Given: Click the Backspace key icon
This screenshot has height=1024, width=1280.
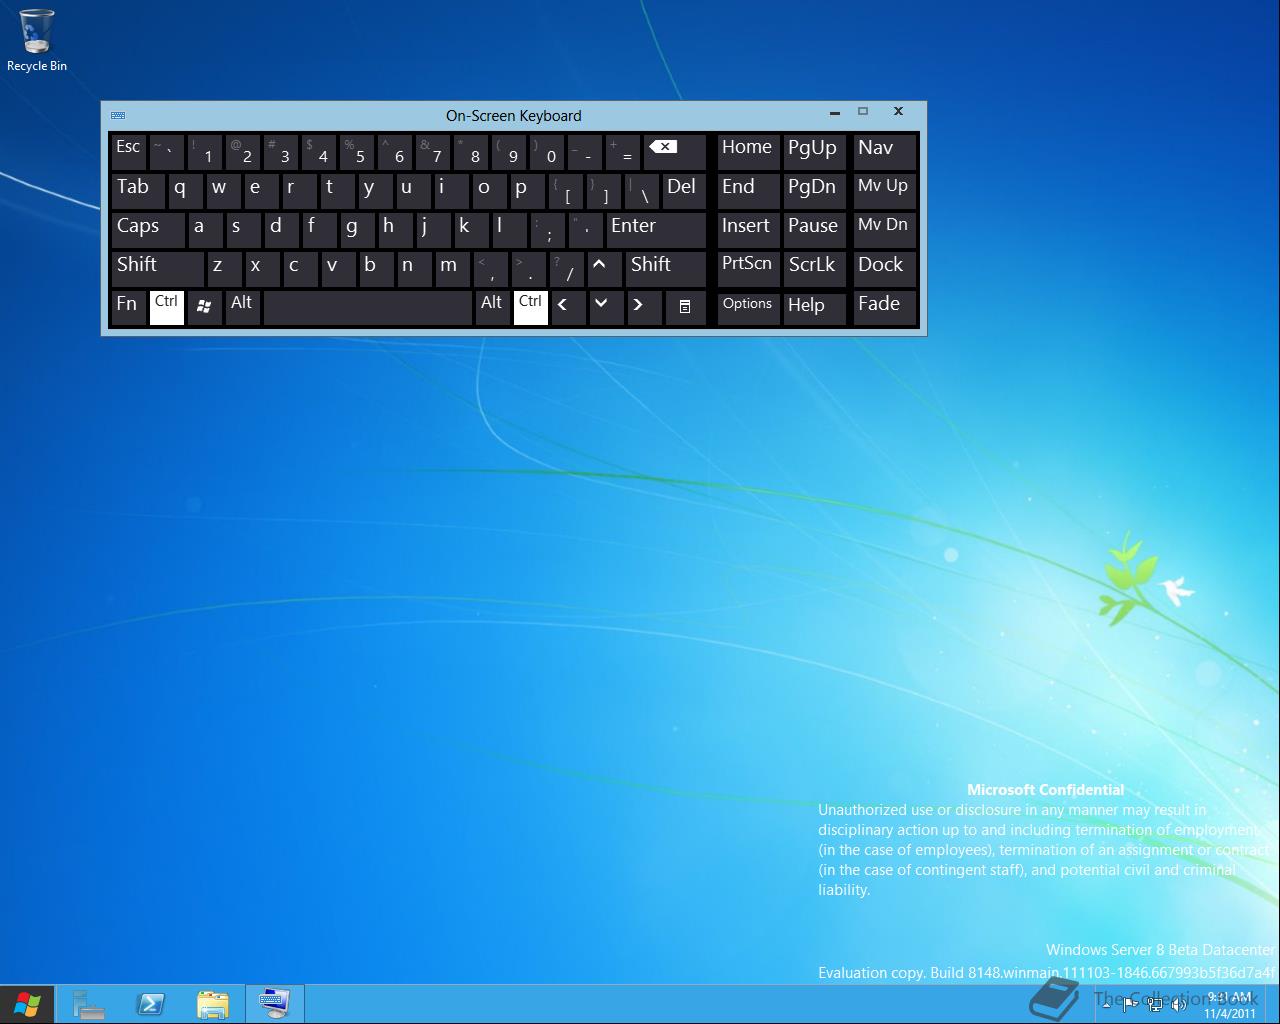Looking at the screenshot, I should pyautogui.click(x=675, y=151).
